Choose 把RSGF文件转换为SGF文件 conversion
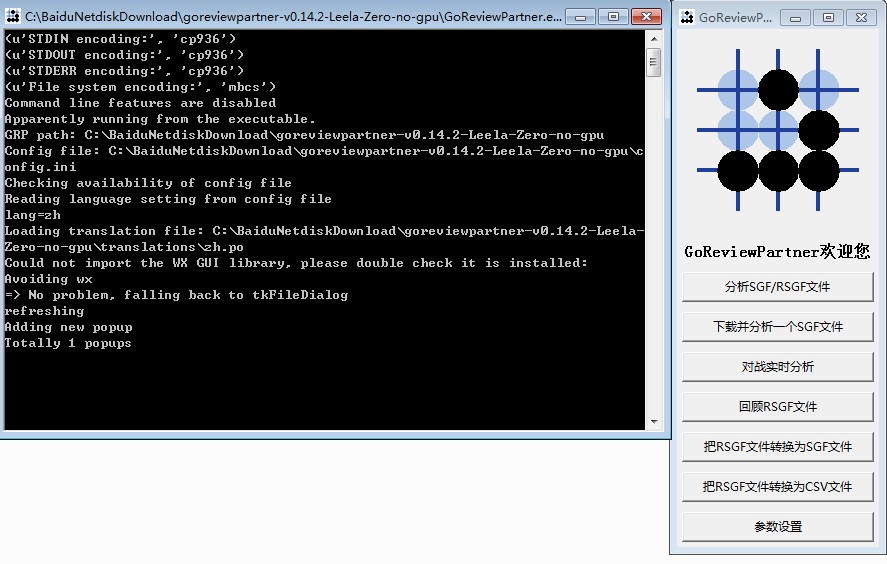Image resolution: width=887 pixels, height=564 pixels. (777, 447)
